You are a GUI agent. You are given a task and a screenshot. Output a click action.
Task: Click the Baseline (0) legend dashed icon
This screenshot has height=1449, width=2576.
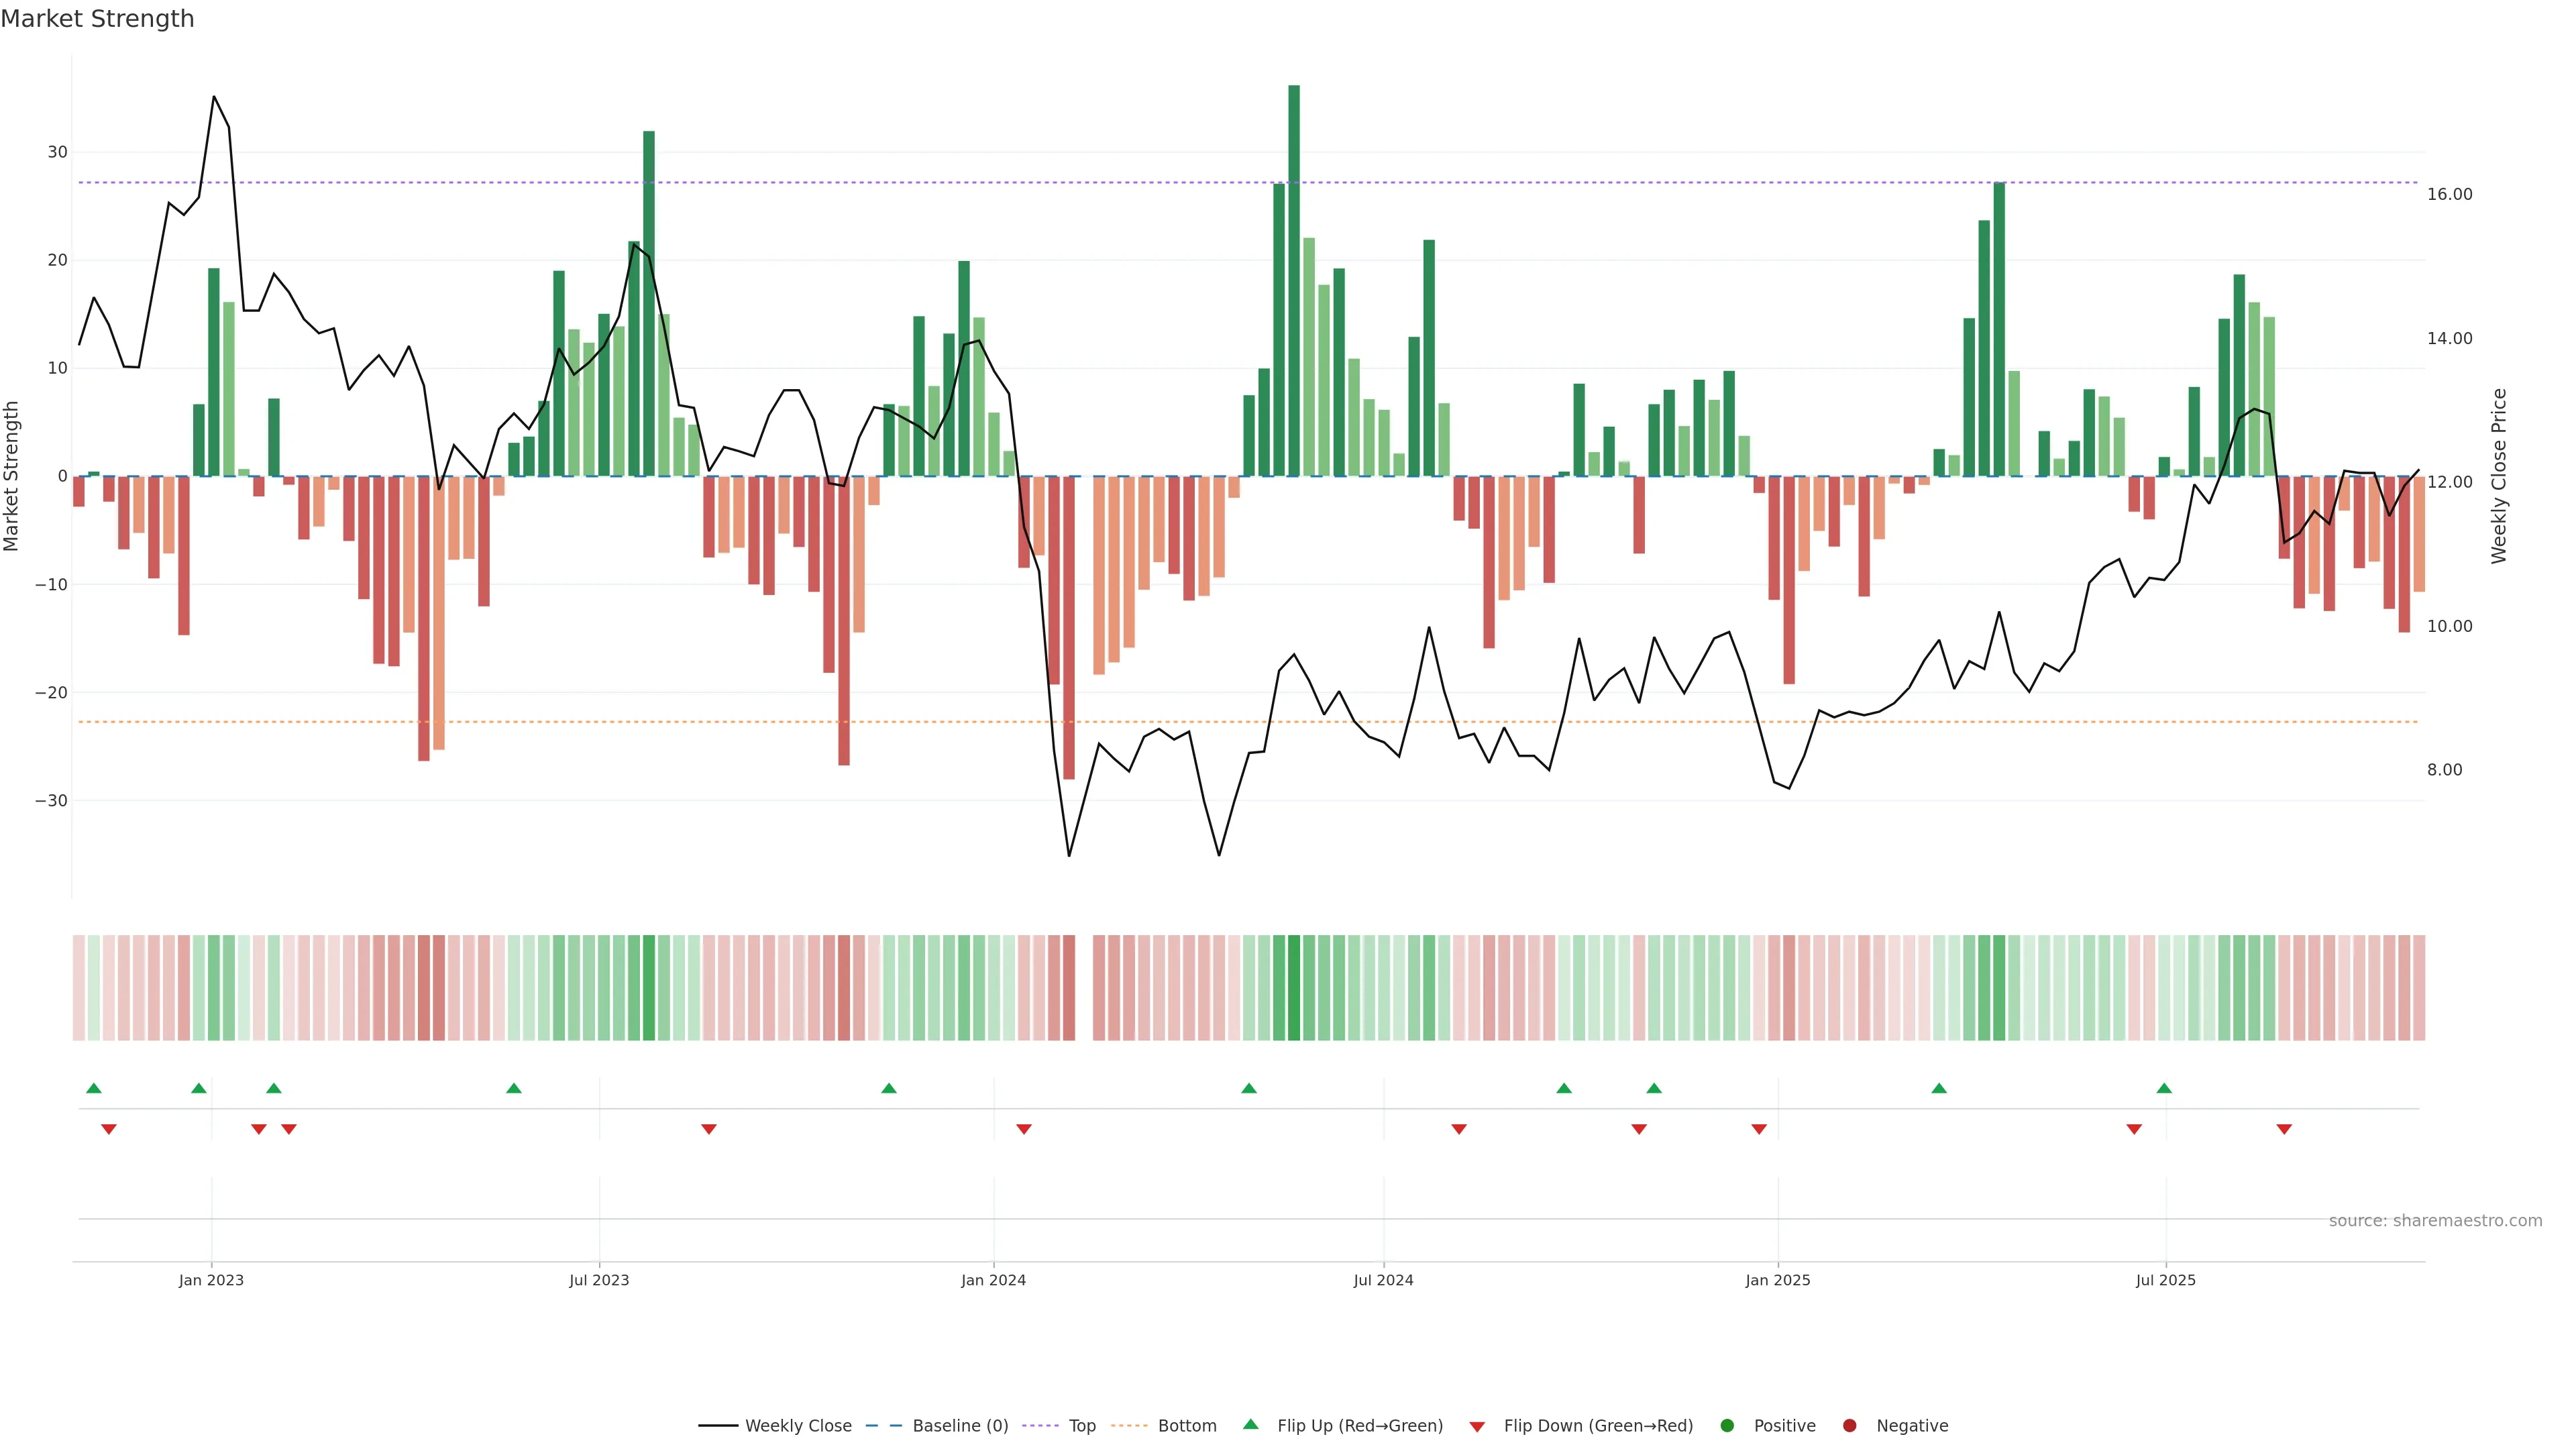pyautogui.click(x=883, y=1426)
